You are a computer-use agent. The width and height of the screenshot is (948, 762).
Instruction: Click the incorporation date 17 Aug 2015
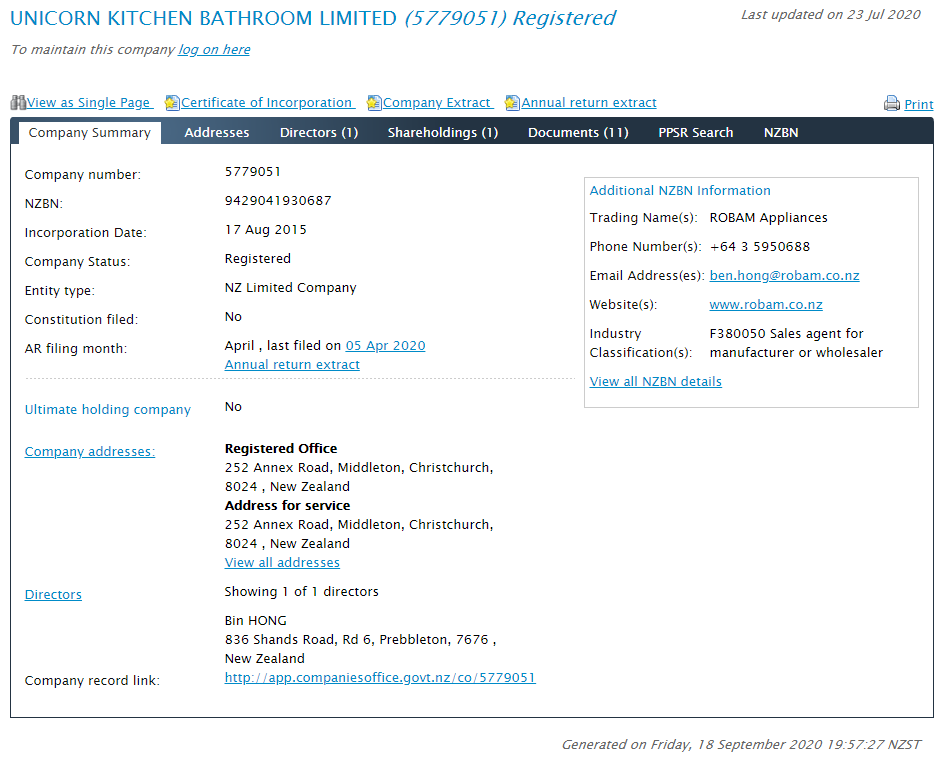coord(265,230)
